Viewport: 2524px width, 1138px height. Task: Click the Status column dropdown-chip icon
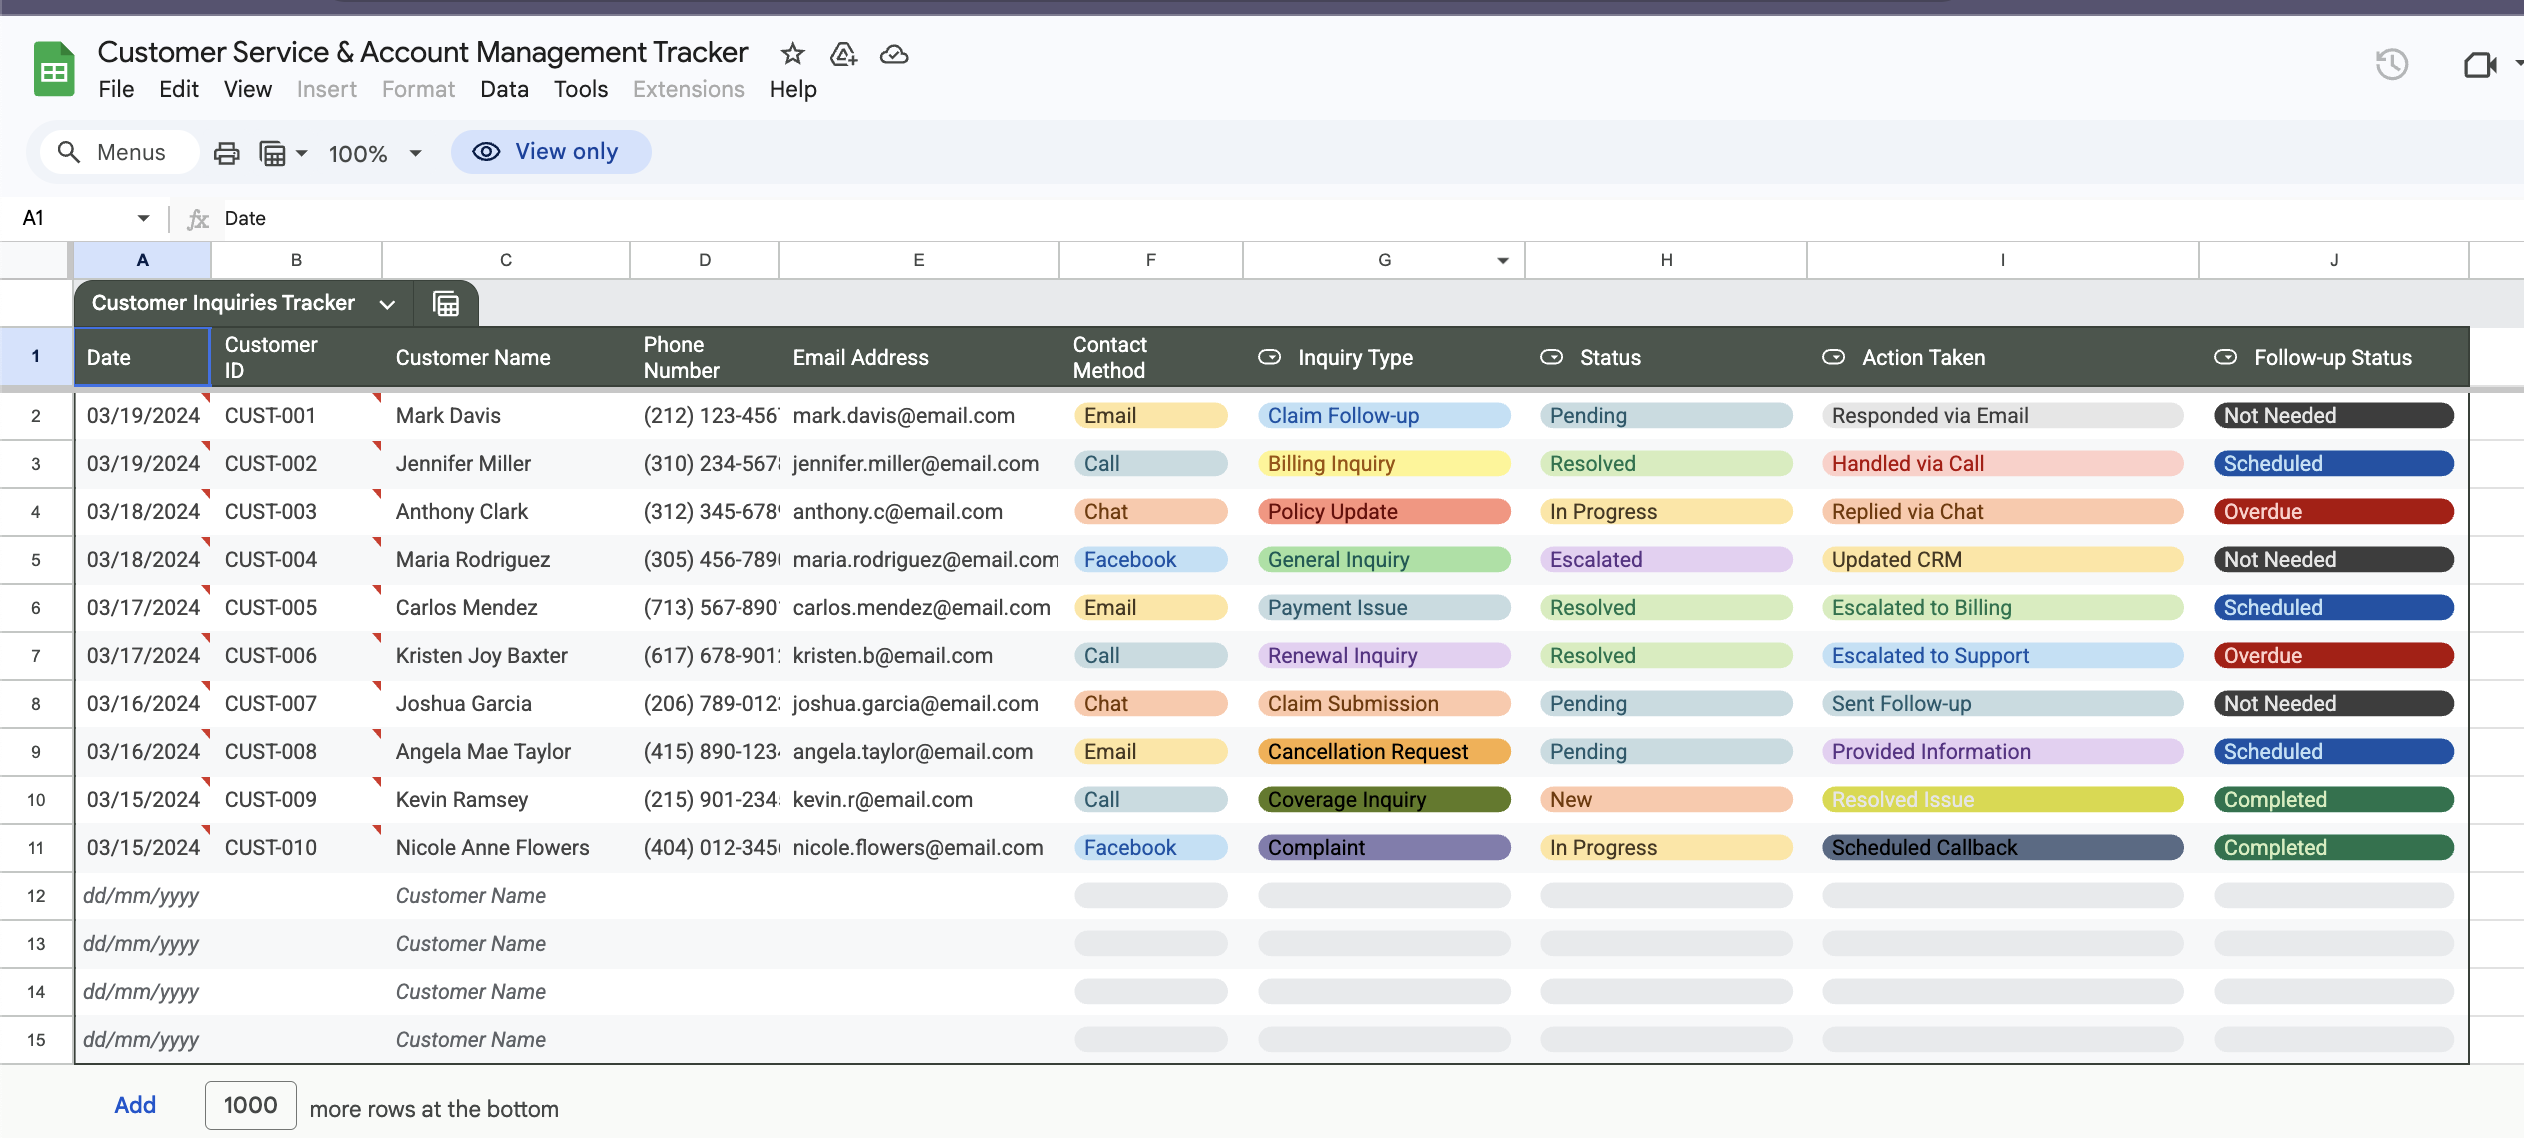(x=1551, y=357)
